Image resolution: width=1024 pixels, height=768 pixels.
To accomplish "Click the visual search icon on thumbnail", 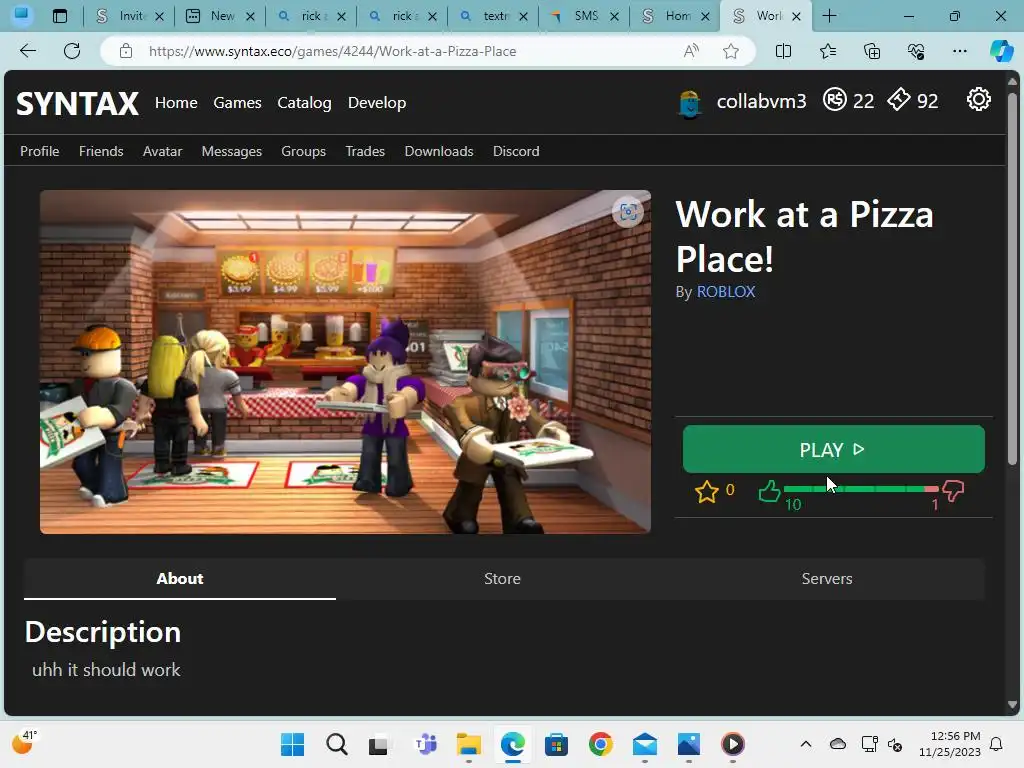I will 628,212.
